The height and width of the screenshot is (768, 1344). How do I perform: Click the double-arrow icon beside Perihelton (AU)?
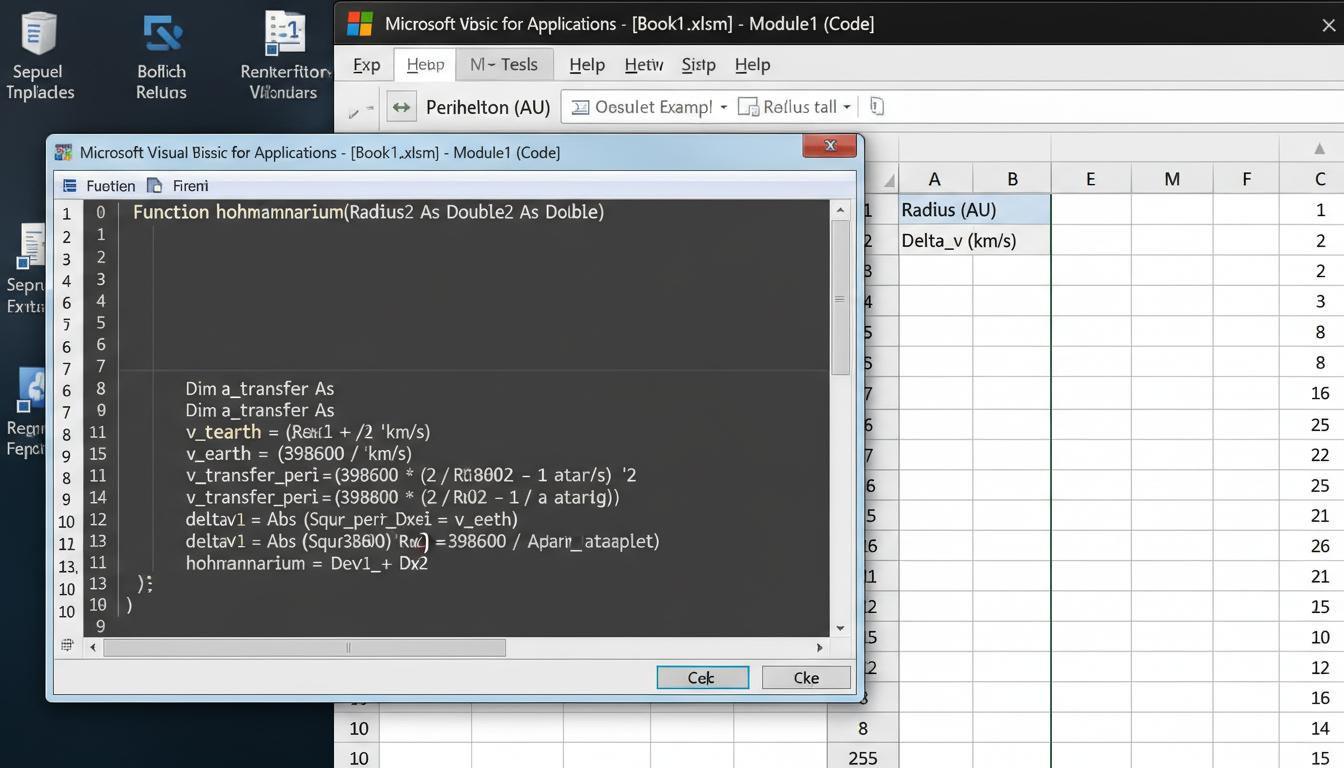pos(401,107)
